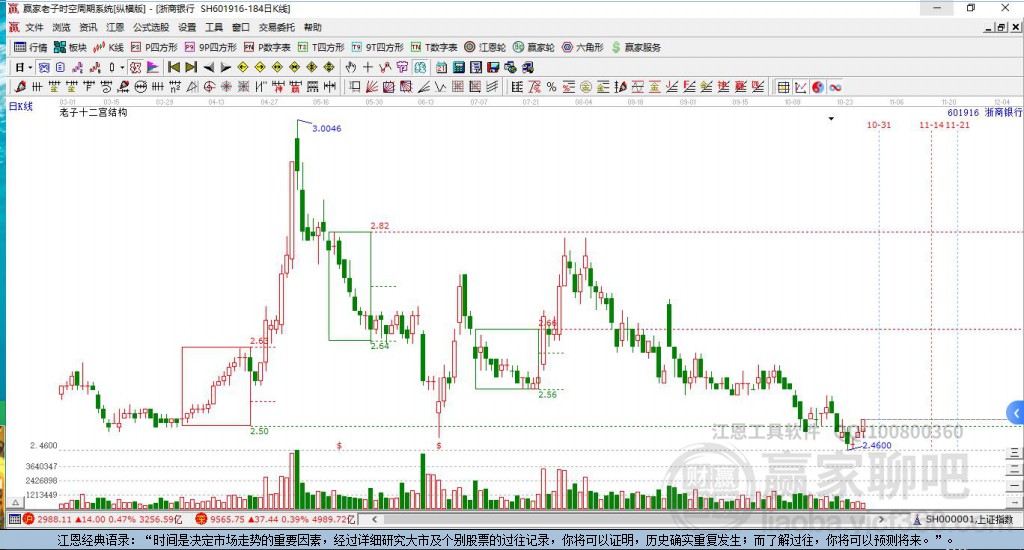The image size is (1024, 550).
Task: Open the small chart options dropdown arrow
Action: tap(831, 119)
